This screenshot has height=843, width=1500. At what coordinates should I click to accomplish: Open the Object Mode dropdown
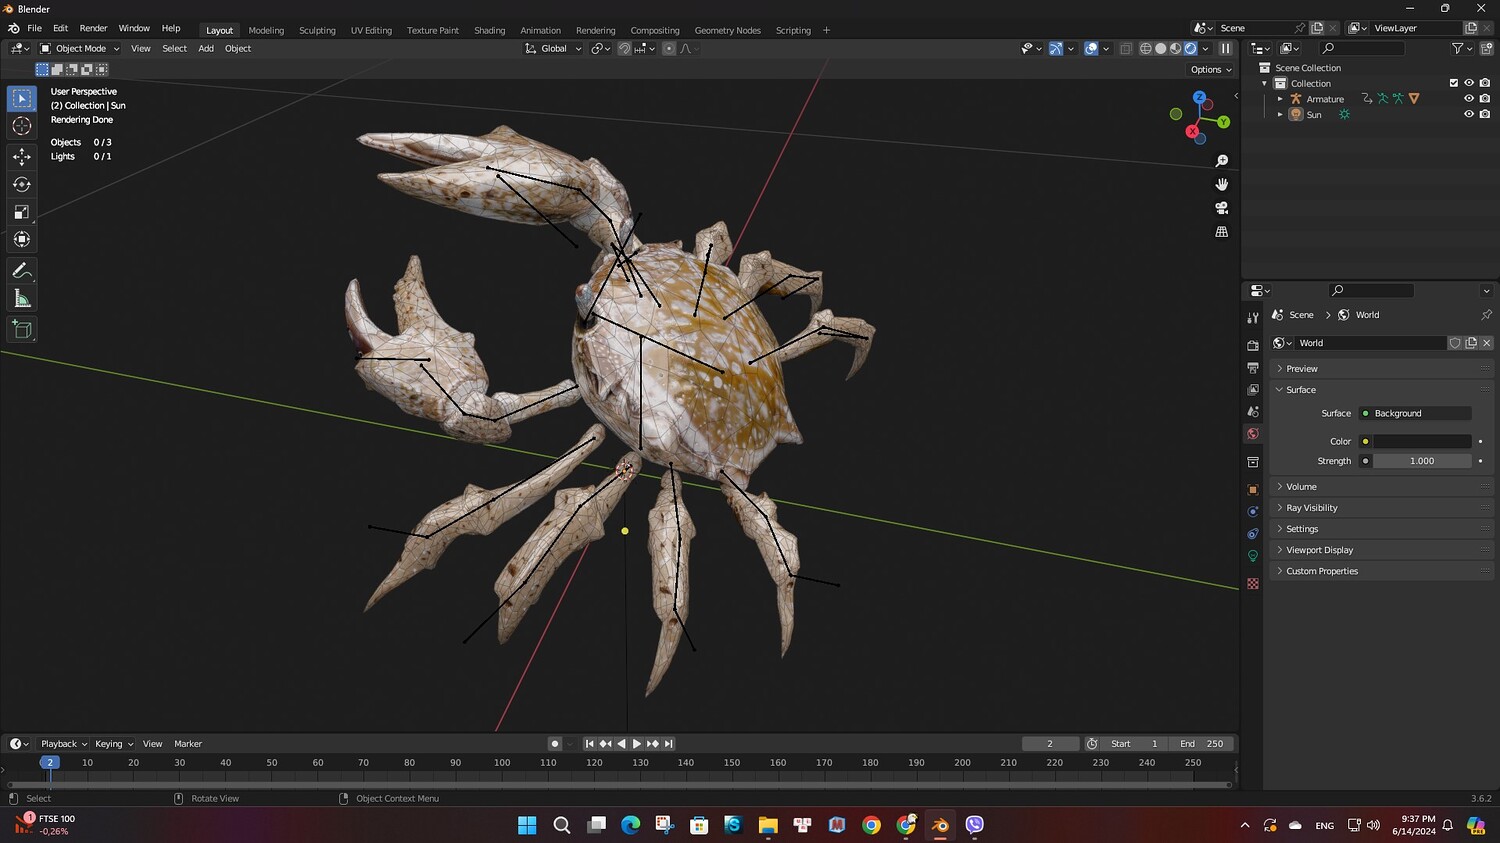[80, 48]
